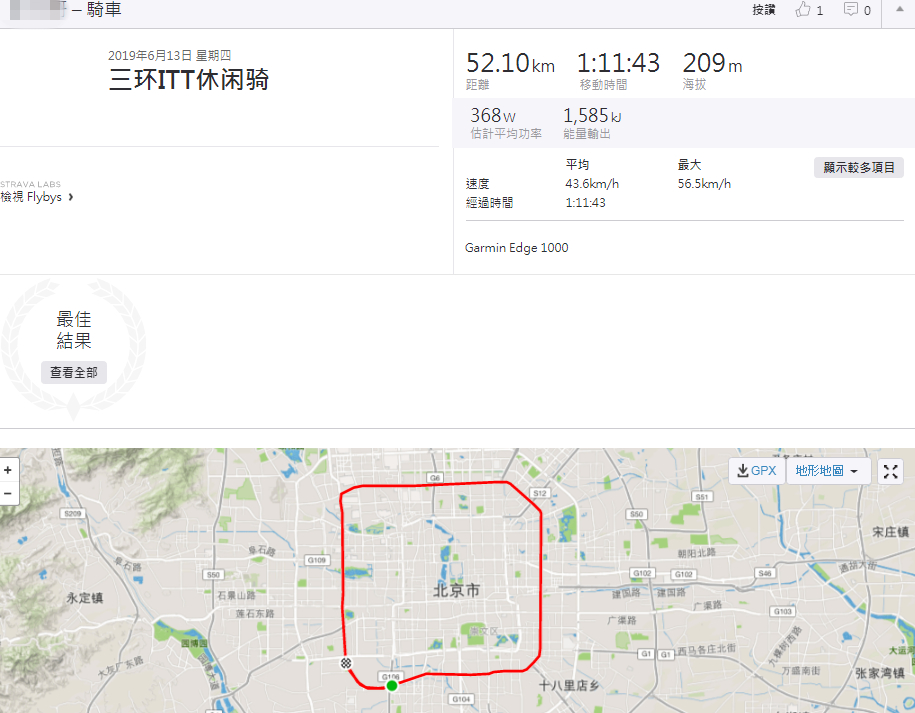Image resolution: width=915 pixels, height=713 pixels.
Task: View all best results with 查看全部
Action: (x=74, y=372)
